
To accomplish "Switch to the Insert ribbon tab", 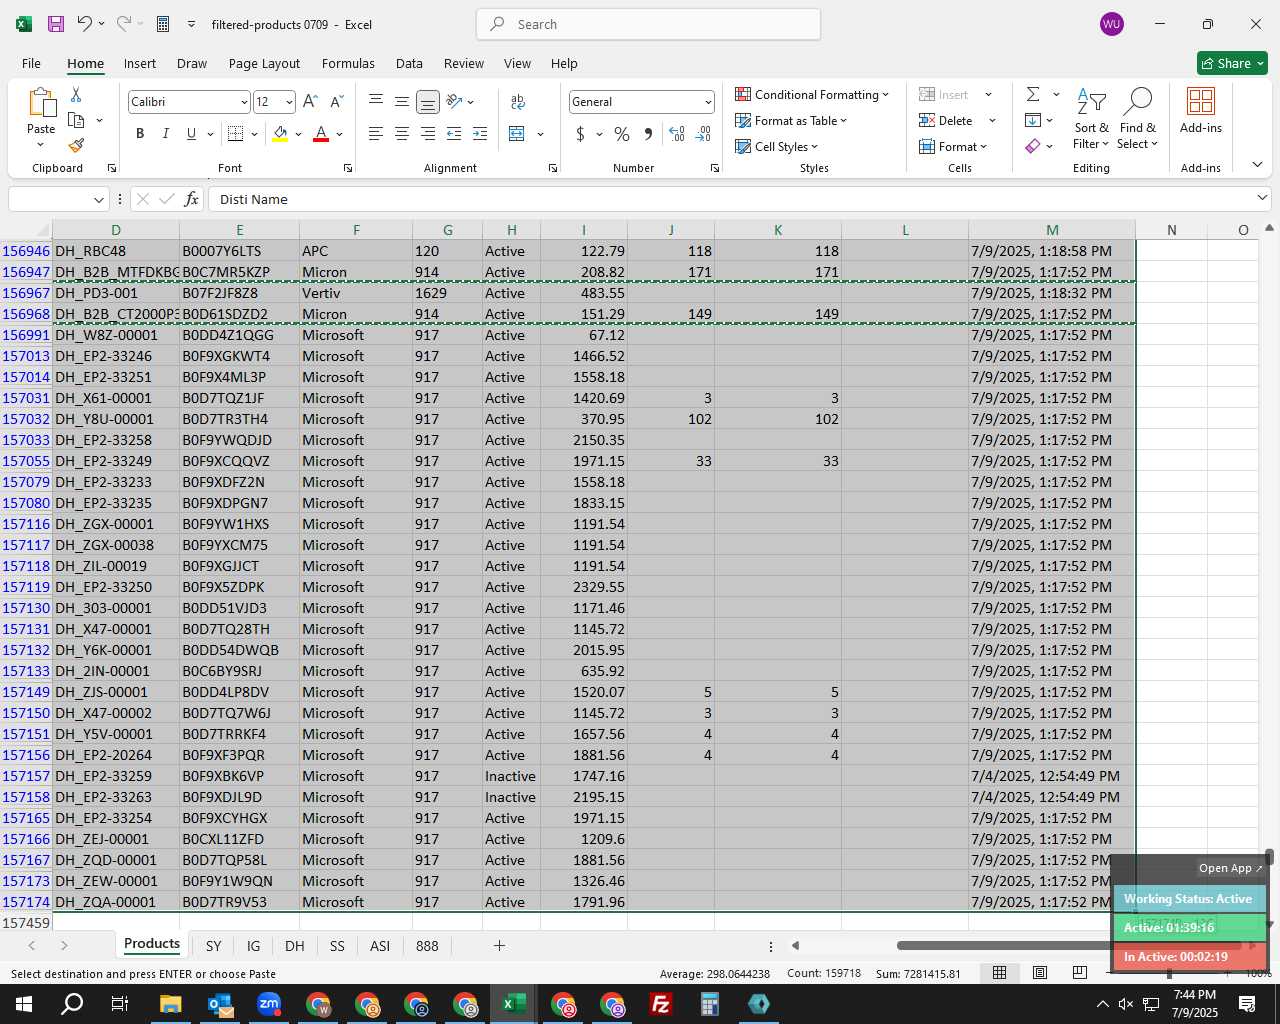I will [x=140, y=63].
